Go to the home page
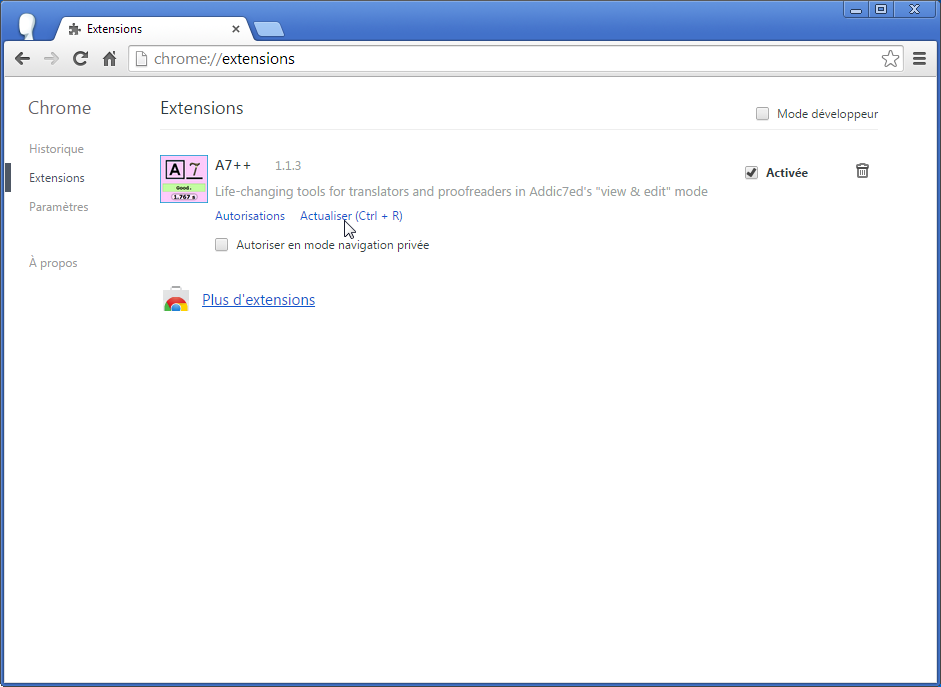Screen dimensions: 941x687 tap(110, 59)
